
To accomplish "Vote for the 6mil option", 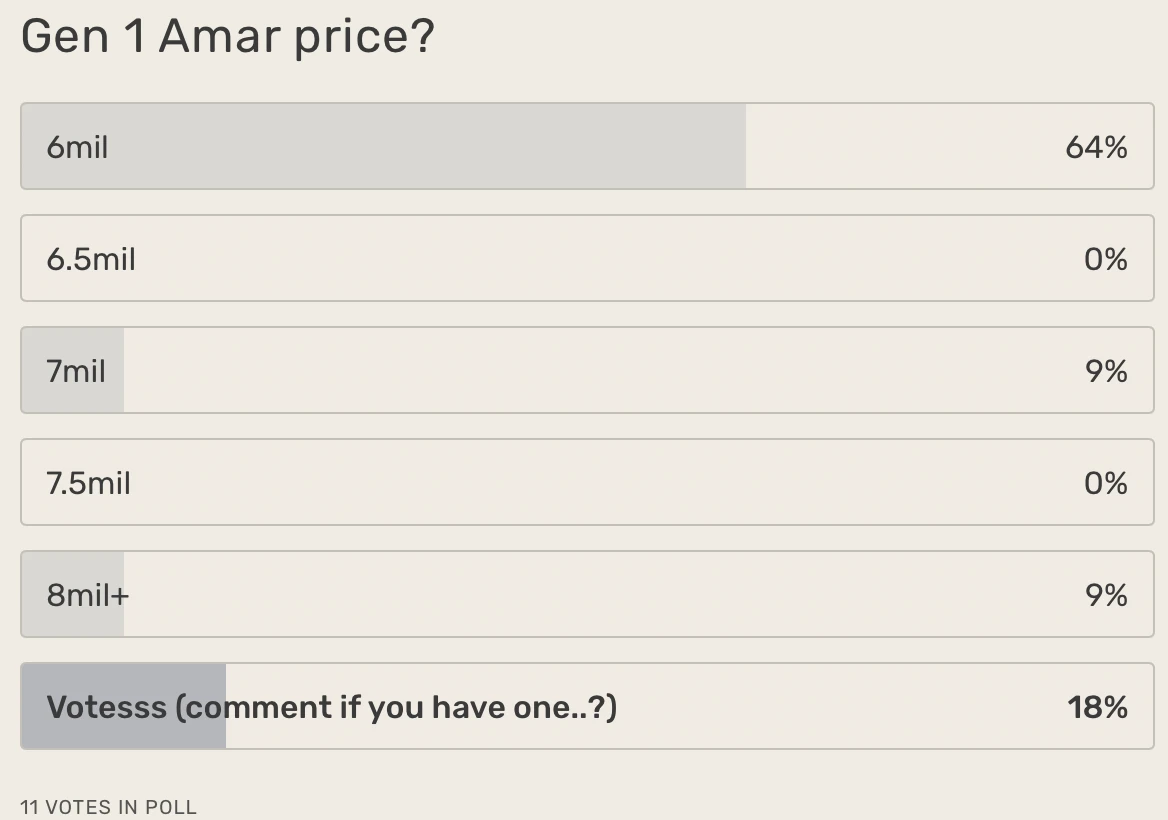I will 584,146.
